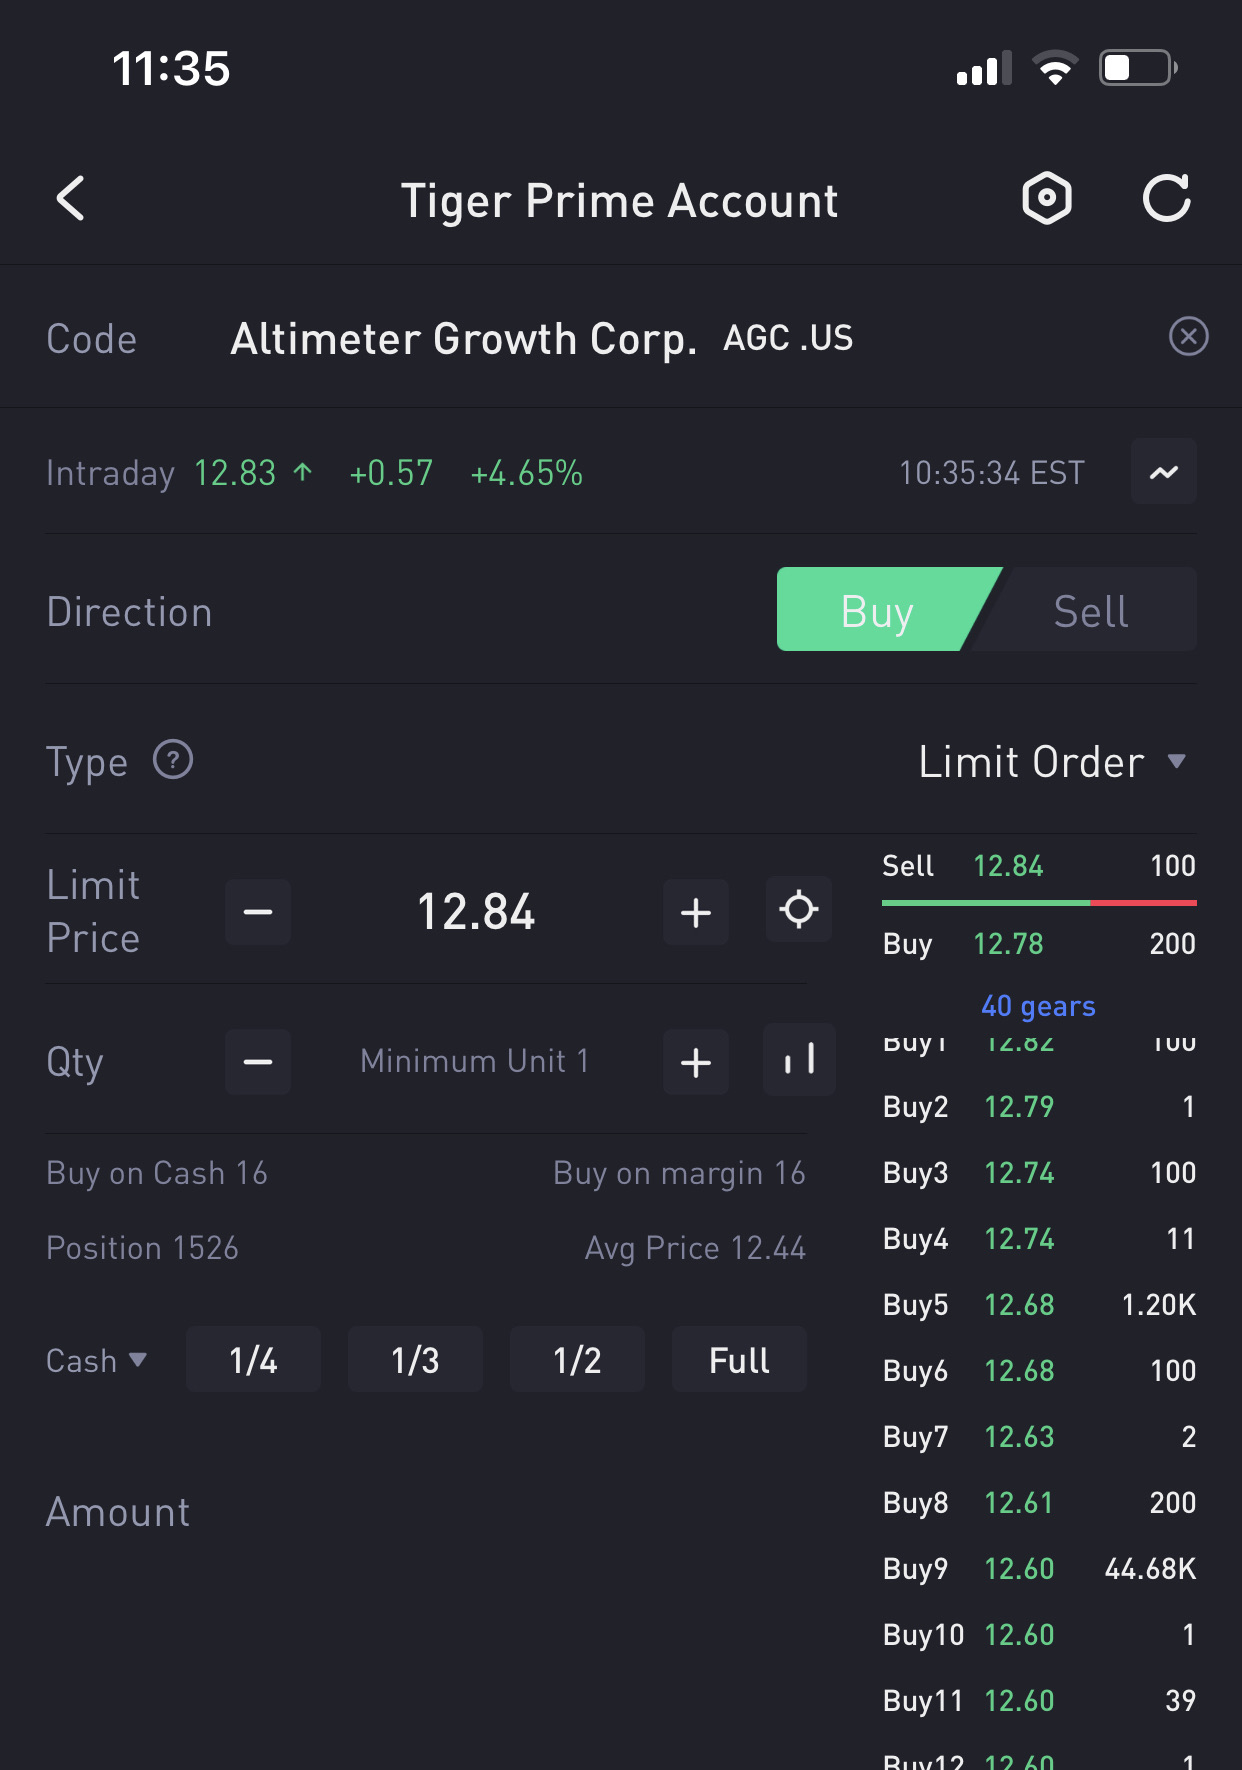Decrease the limit price with minus
This screenshot has height=1770, width=1242.
click(x=258, y=912)
